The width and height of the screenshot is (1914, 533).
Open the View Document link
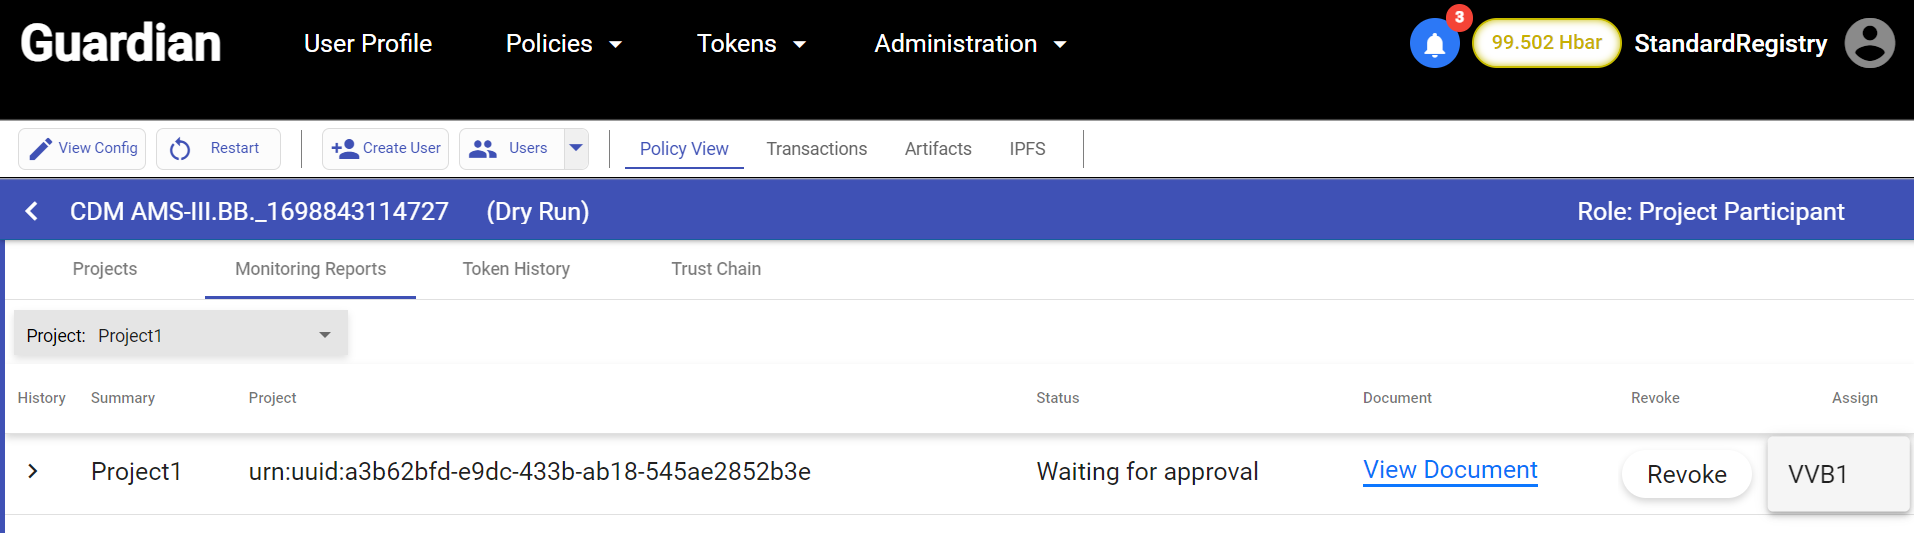[x=1450, y=470]
